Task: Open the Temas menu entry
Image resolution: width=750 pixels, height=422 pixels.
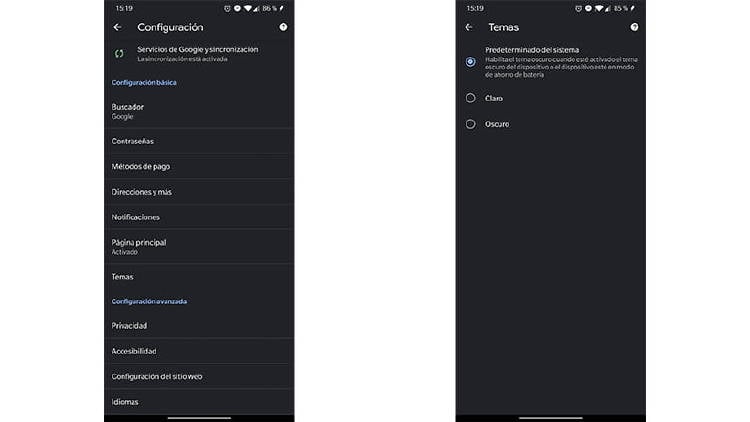Action: point(199,277)
